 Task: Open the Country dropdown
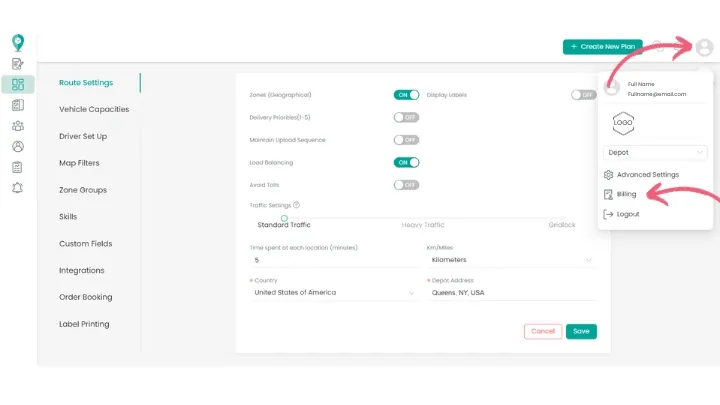click(x=333, y=293)
